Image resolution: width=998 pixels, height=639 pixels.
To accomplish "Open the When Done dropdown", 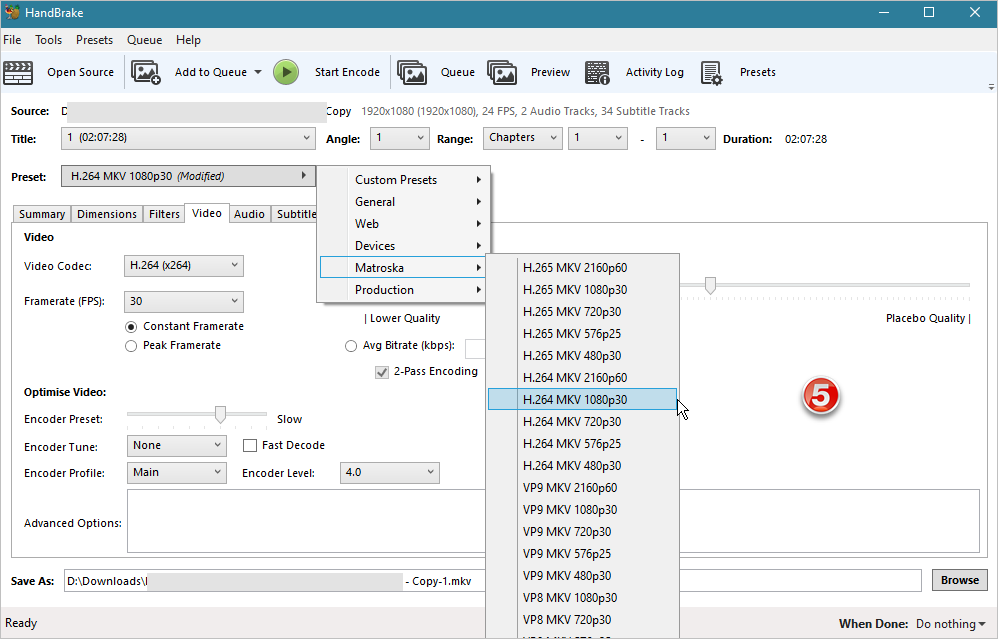I will [951, 624].
